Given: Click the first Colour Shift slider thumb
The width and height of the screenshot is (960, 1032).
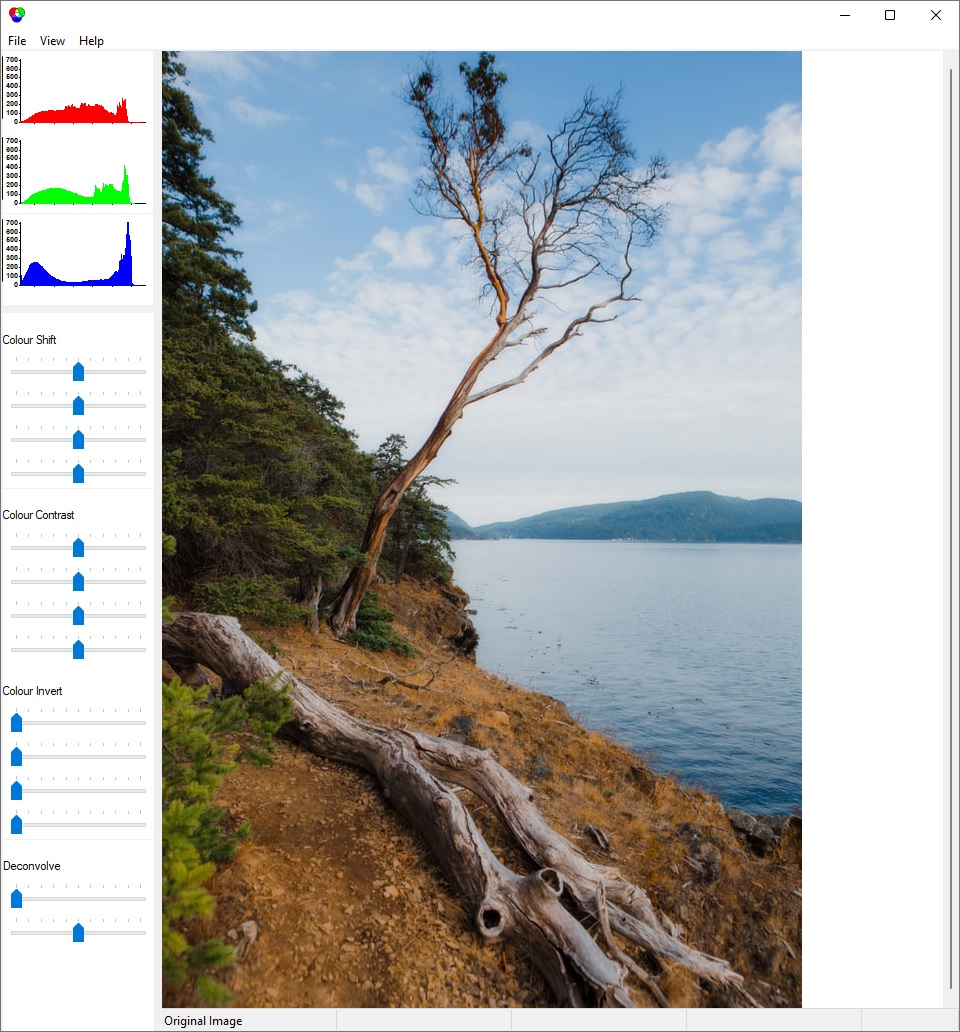Looking at the screenshot, I should click(78, 371).
